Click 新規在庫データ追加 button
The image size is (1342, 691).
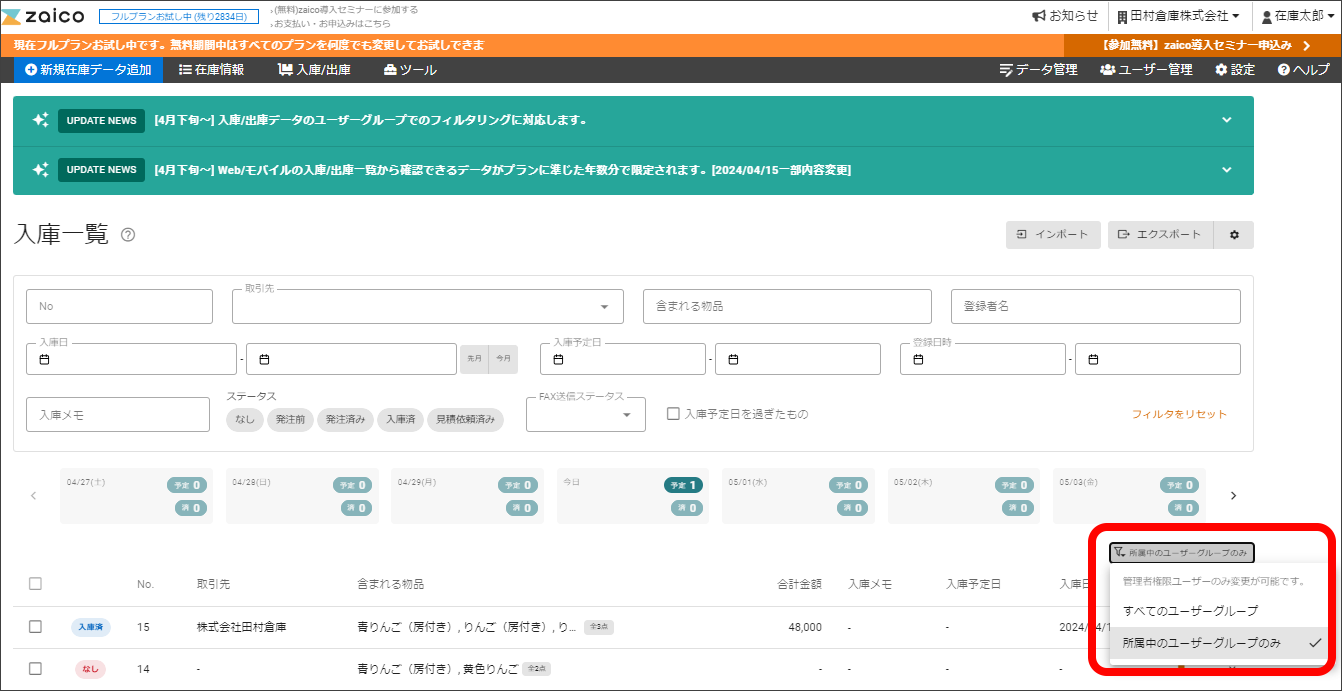point(88,70)
